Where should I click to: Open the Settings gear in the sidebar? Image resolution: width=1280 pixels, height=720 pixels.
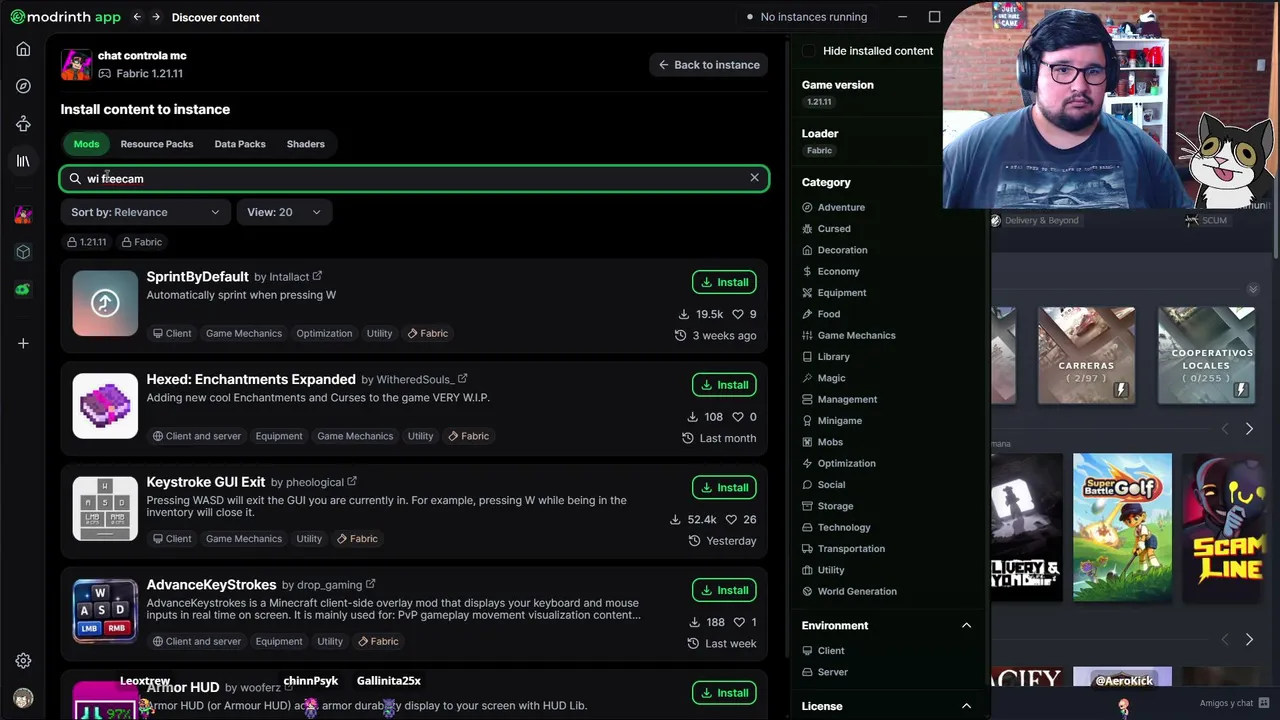point(23,661)
